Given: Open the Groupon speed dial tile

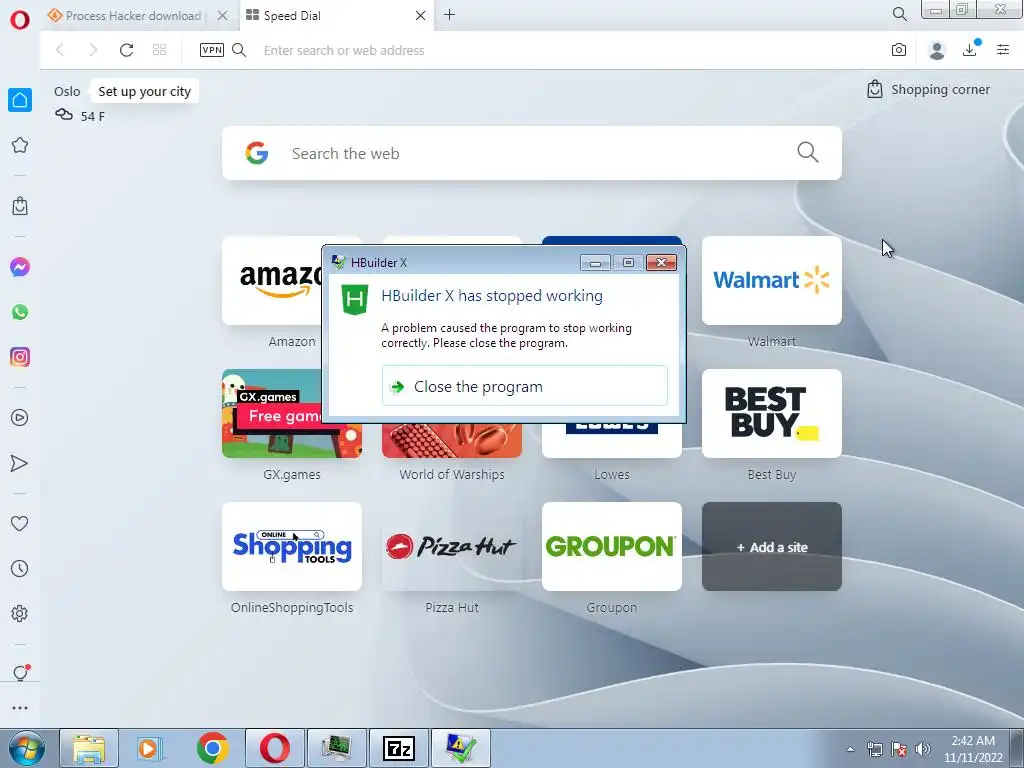Looking at the screenshot, I should tap(612, 547).
